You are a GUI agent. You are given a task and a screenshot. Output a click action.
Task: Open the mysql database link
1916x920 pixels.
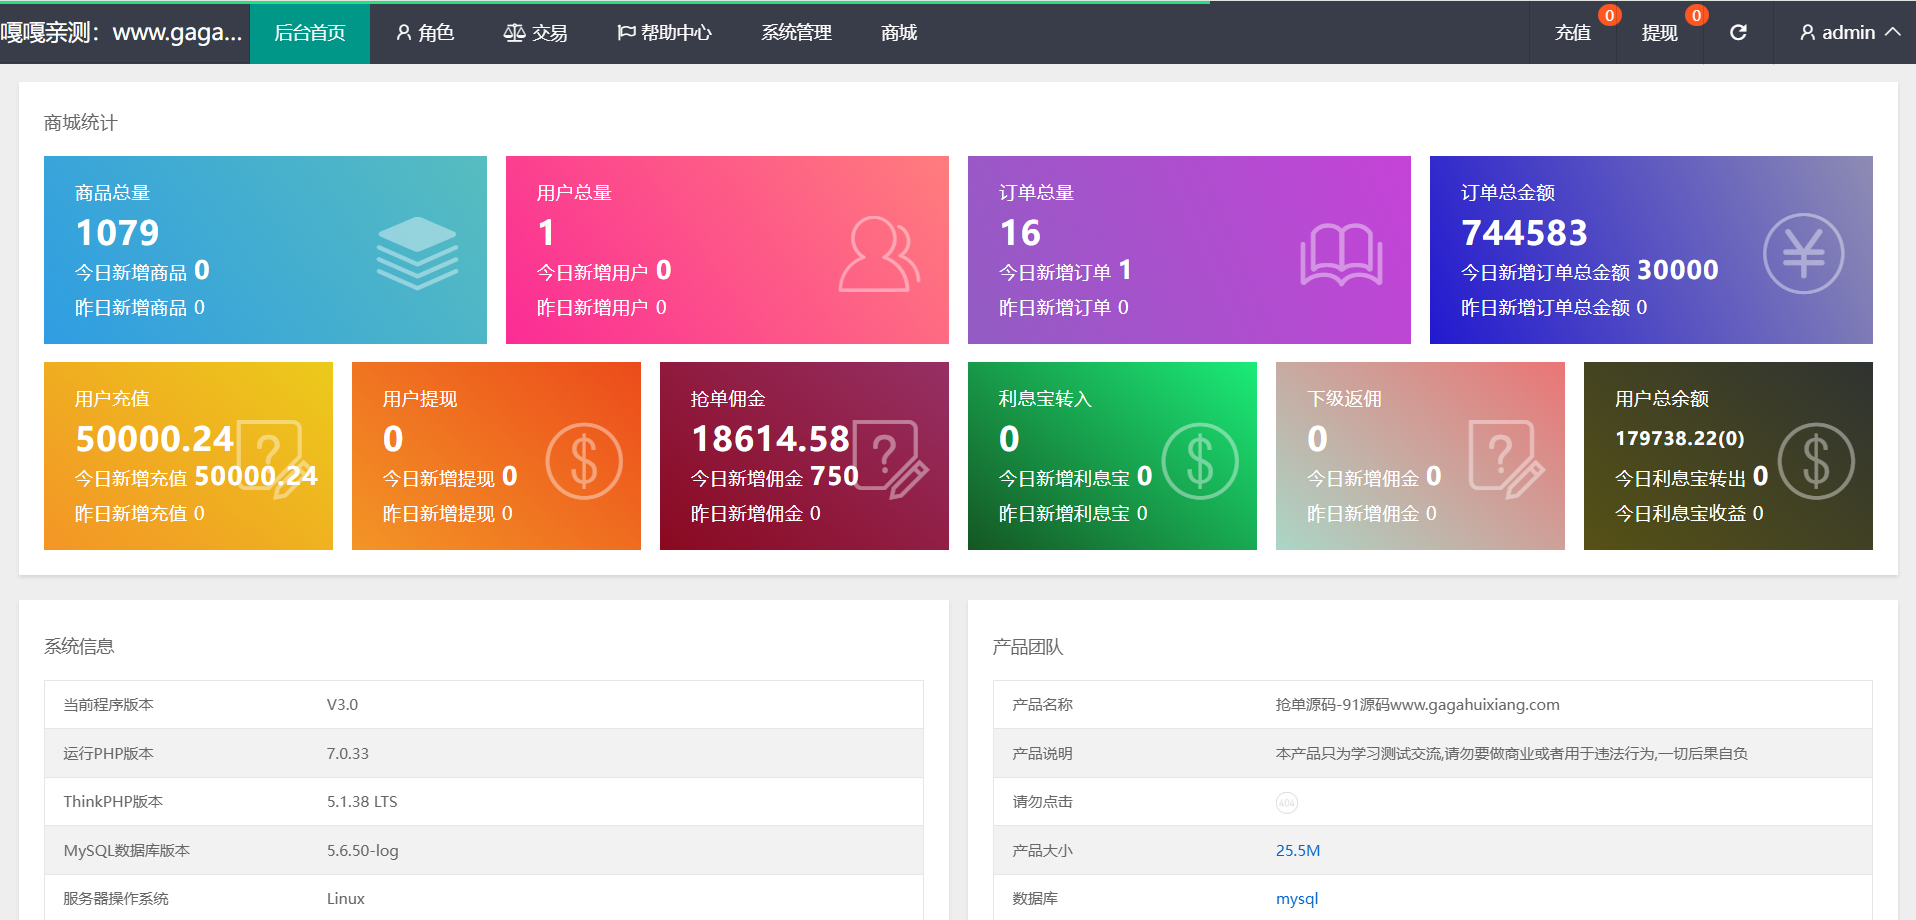[1297, 899]
